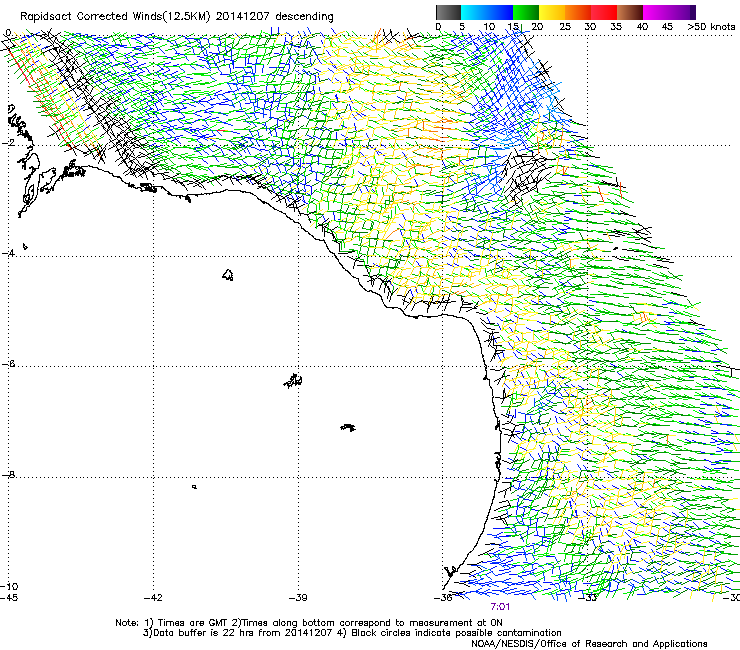Click the '-10' latitude axis label
The image size is (740, 650).
click(x=9, y=586)
